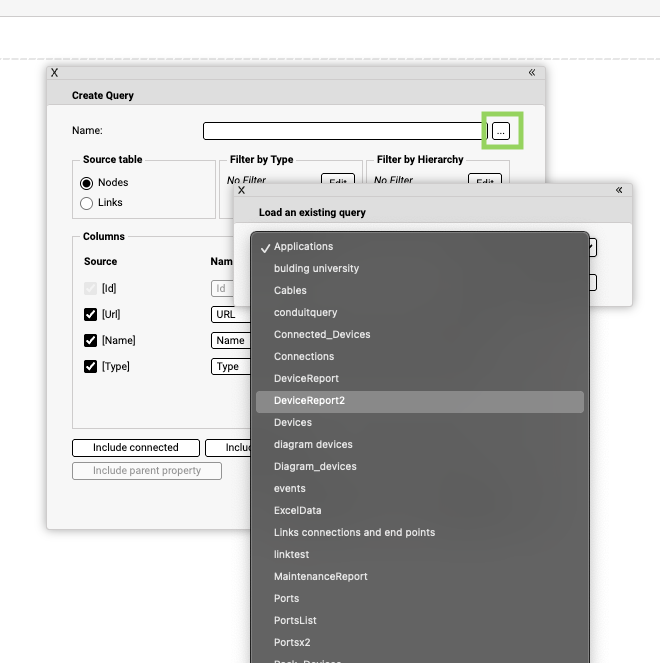Click the ellipsis browse button beside Name field

[502, 131]
